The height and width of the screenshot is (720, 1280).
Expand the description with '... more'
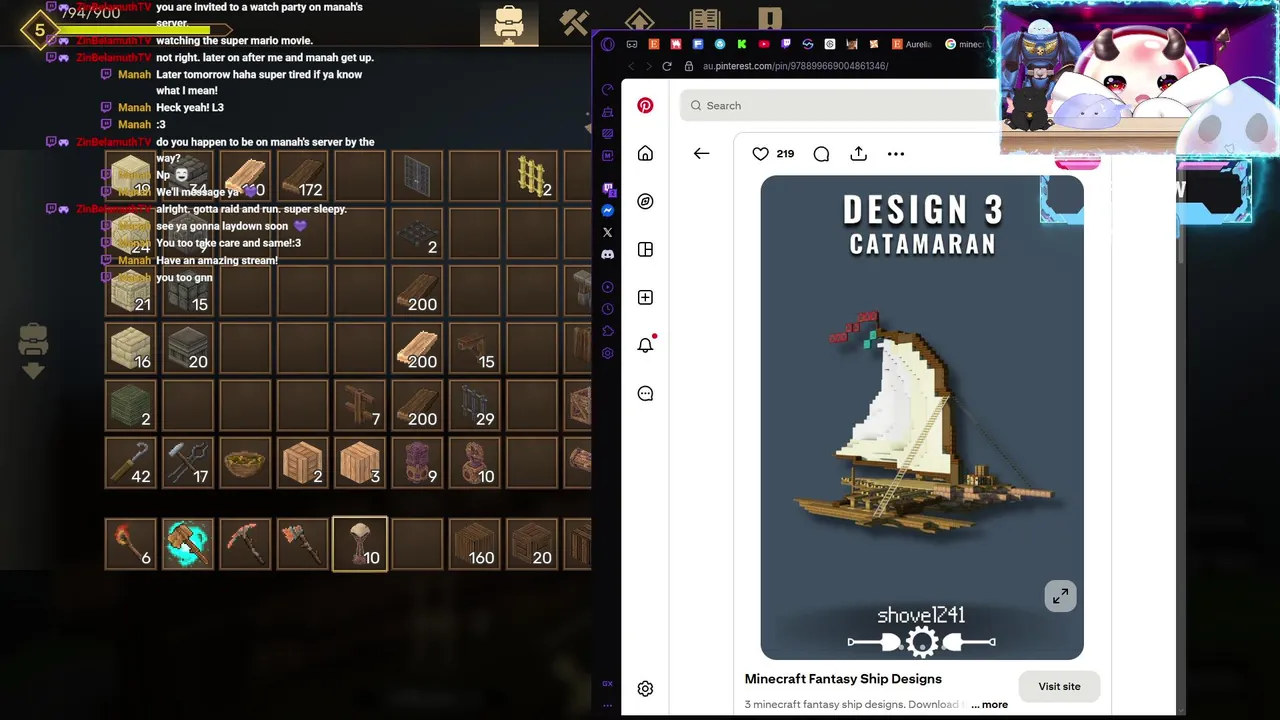989,705
